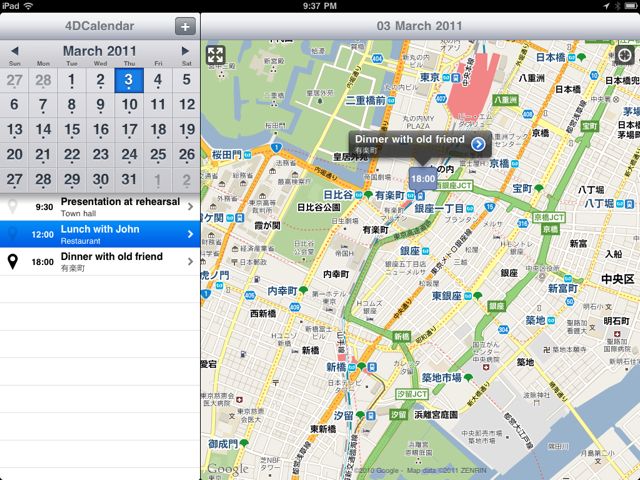
Task: Open Dinner with old friend list chevron
Action: [x=190, y=262]
